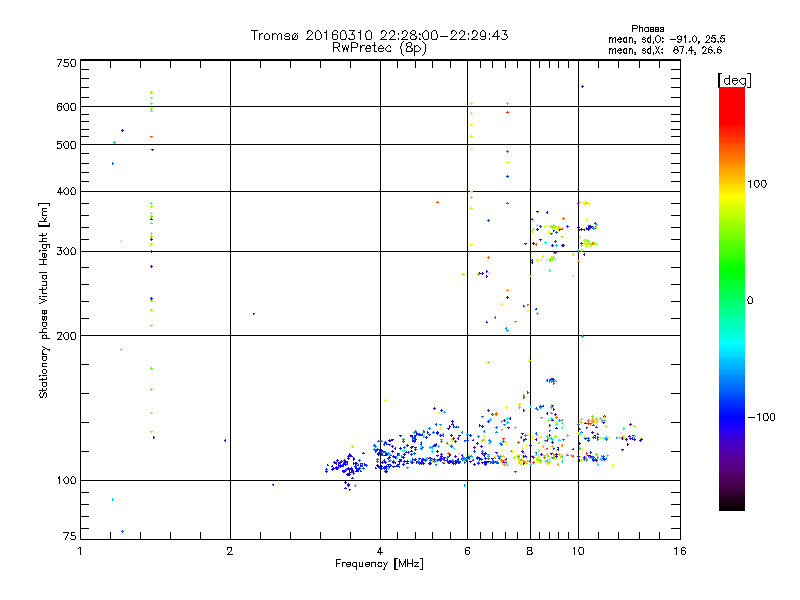Image resolution: width=800 pixels, height=600 pixels.
Task: Click the "600" height axis tick label
Action: 66,107
